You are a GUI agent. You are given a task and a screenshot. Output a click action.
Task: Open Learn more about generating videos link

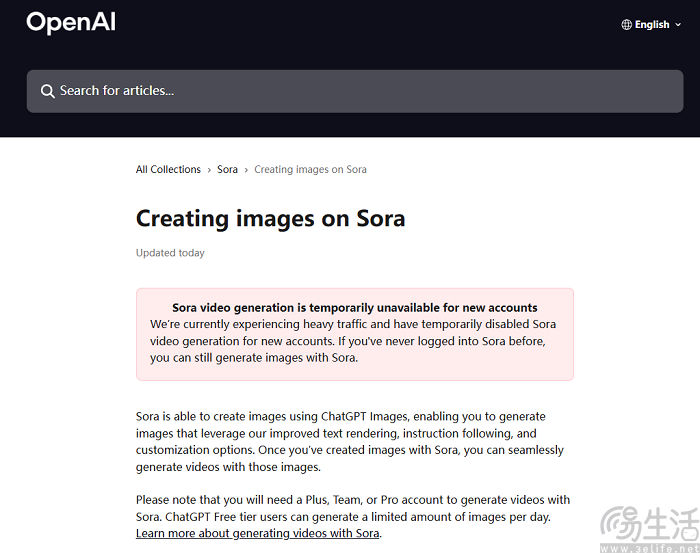(258, 533)
